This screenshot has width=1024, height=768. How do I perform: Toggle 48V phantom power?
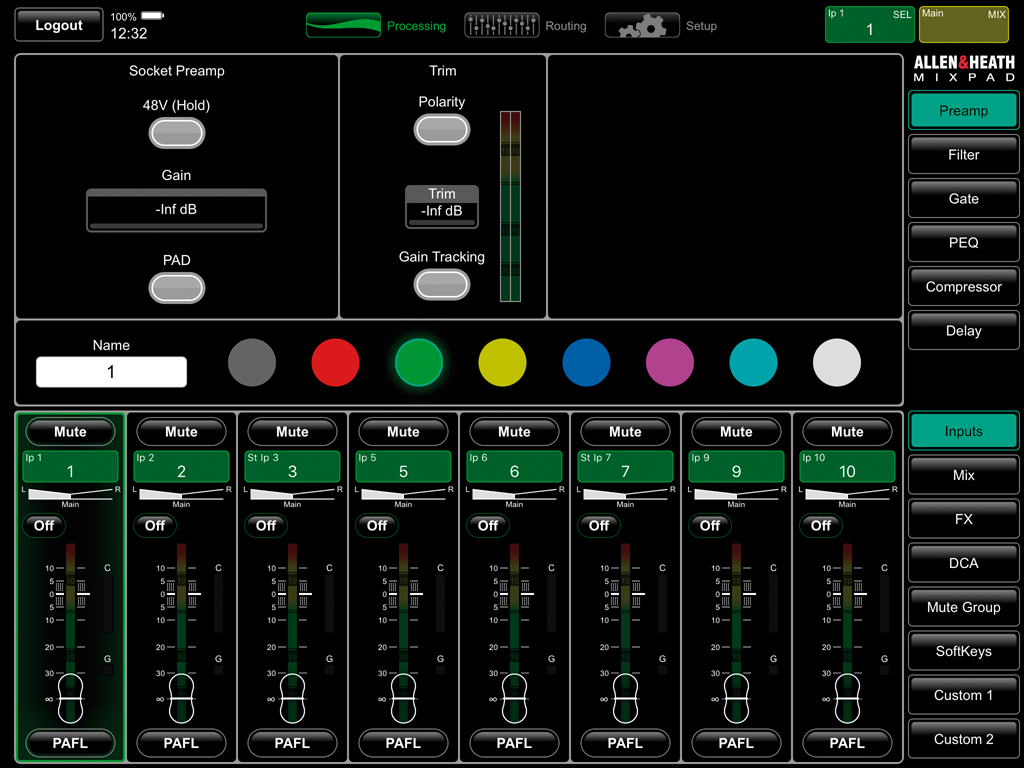(x=177, y=133)
